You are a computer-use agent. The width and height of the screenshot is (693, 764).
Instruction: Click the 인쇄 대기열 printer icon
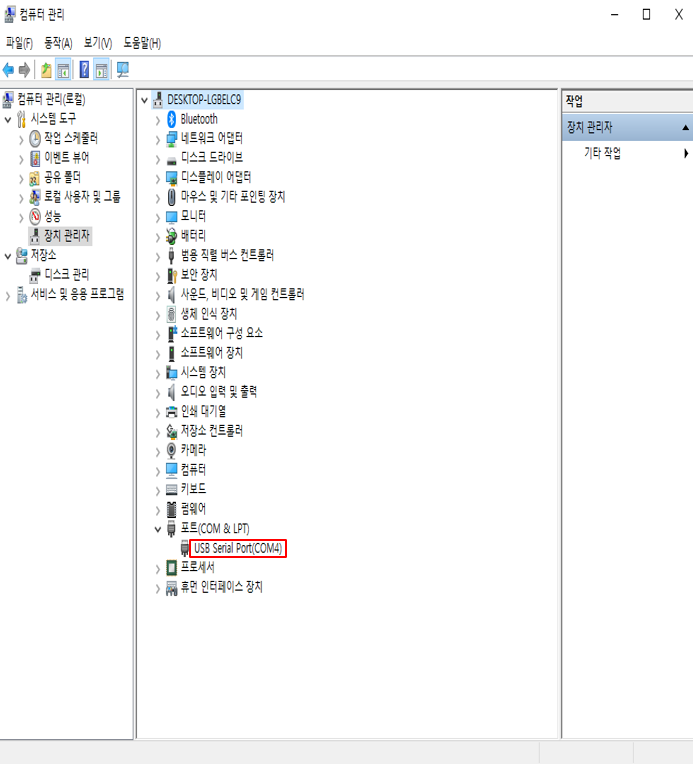172,412
